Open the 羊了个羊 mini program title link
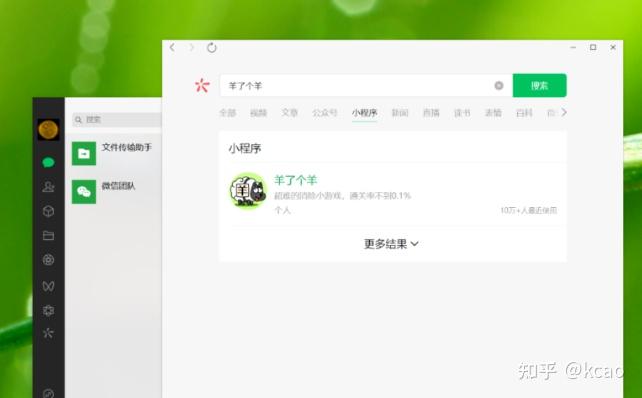 [296, 180]
